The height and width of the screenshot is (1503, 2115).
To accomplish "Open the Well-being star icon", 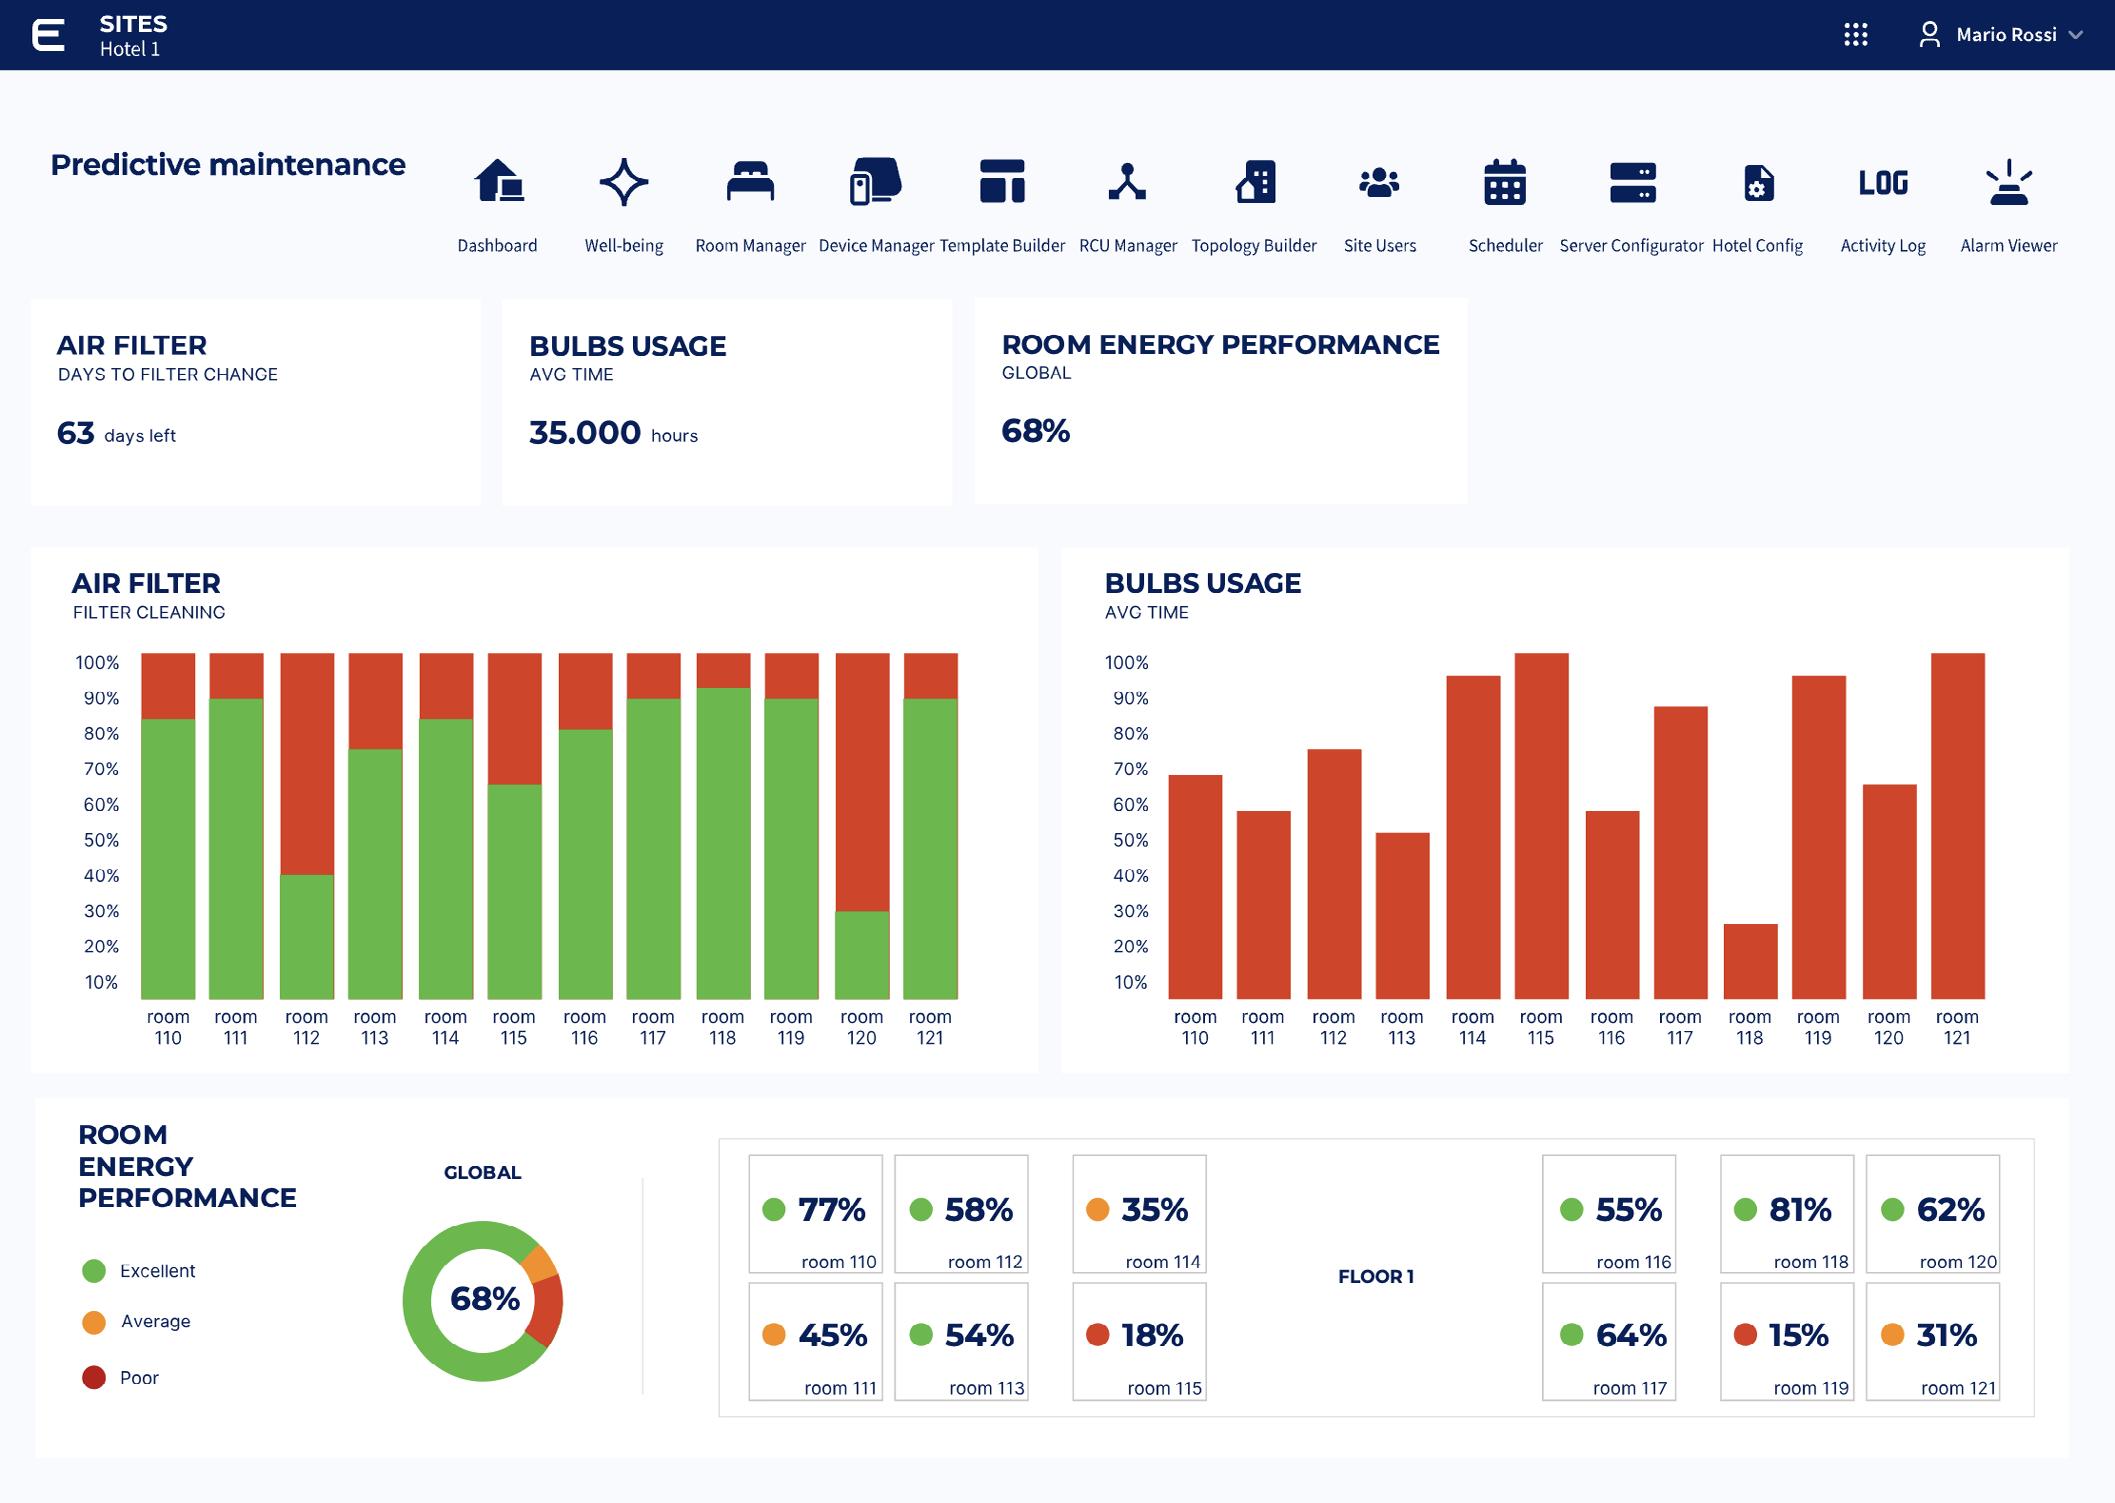I will [x=624, y=182].
